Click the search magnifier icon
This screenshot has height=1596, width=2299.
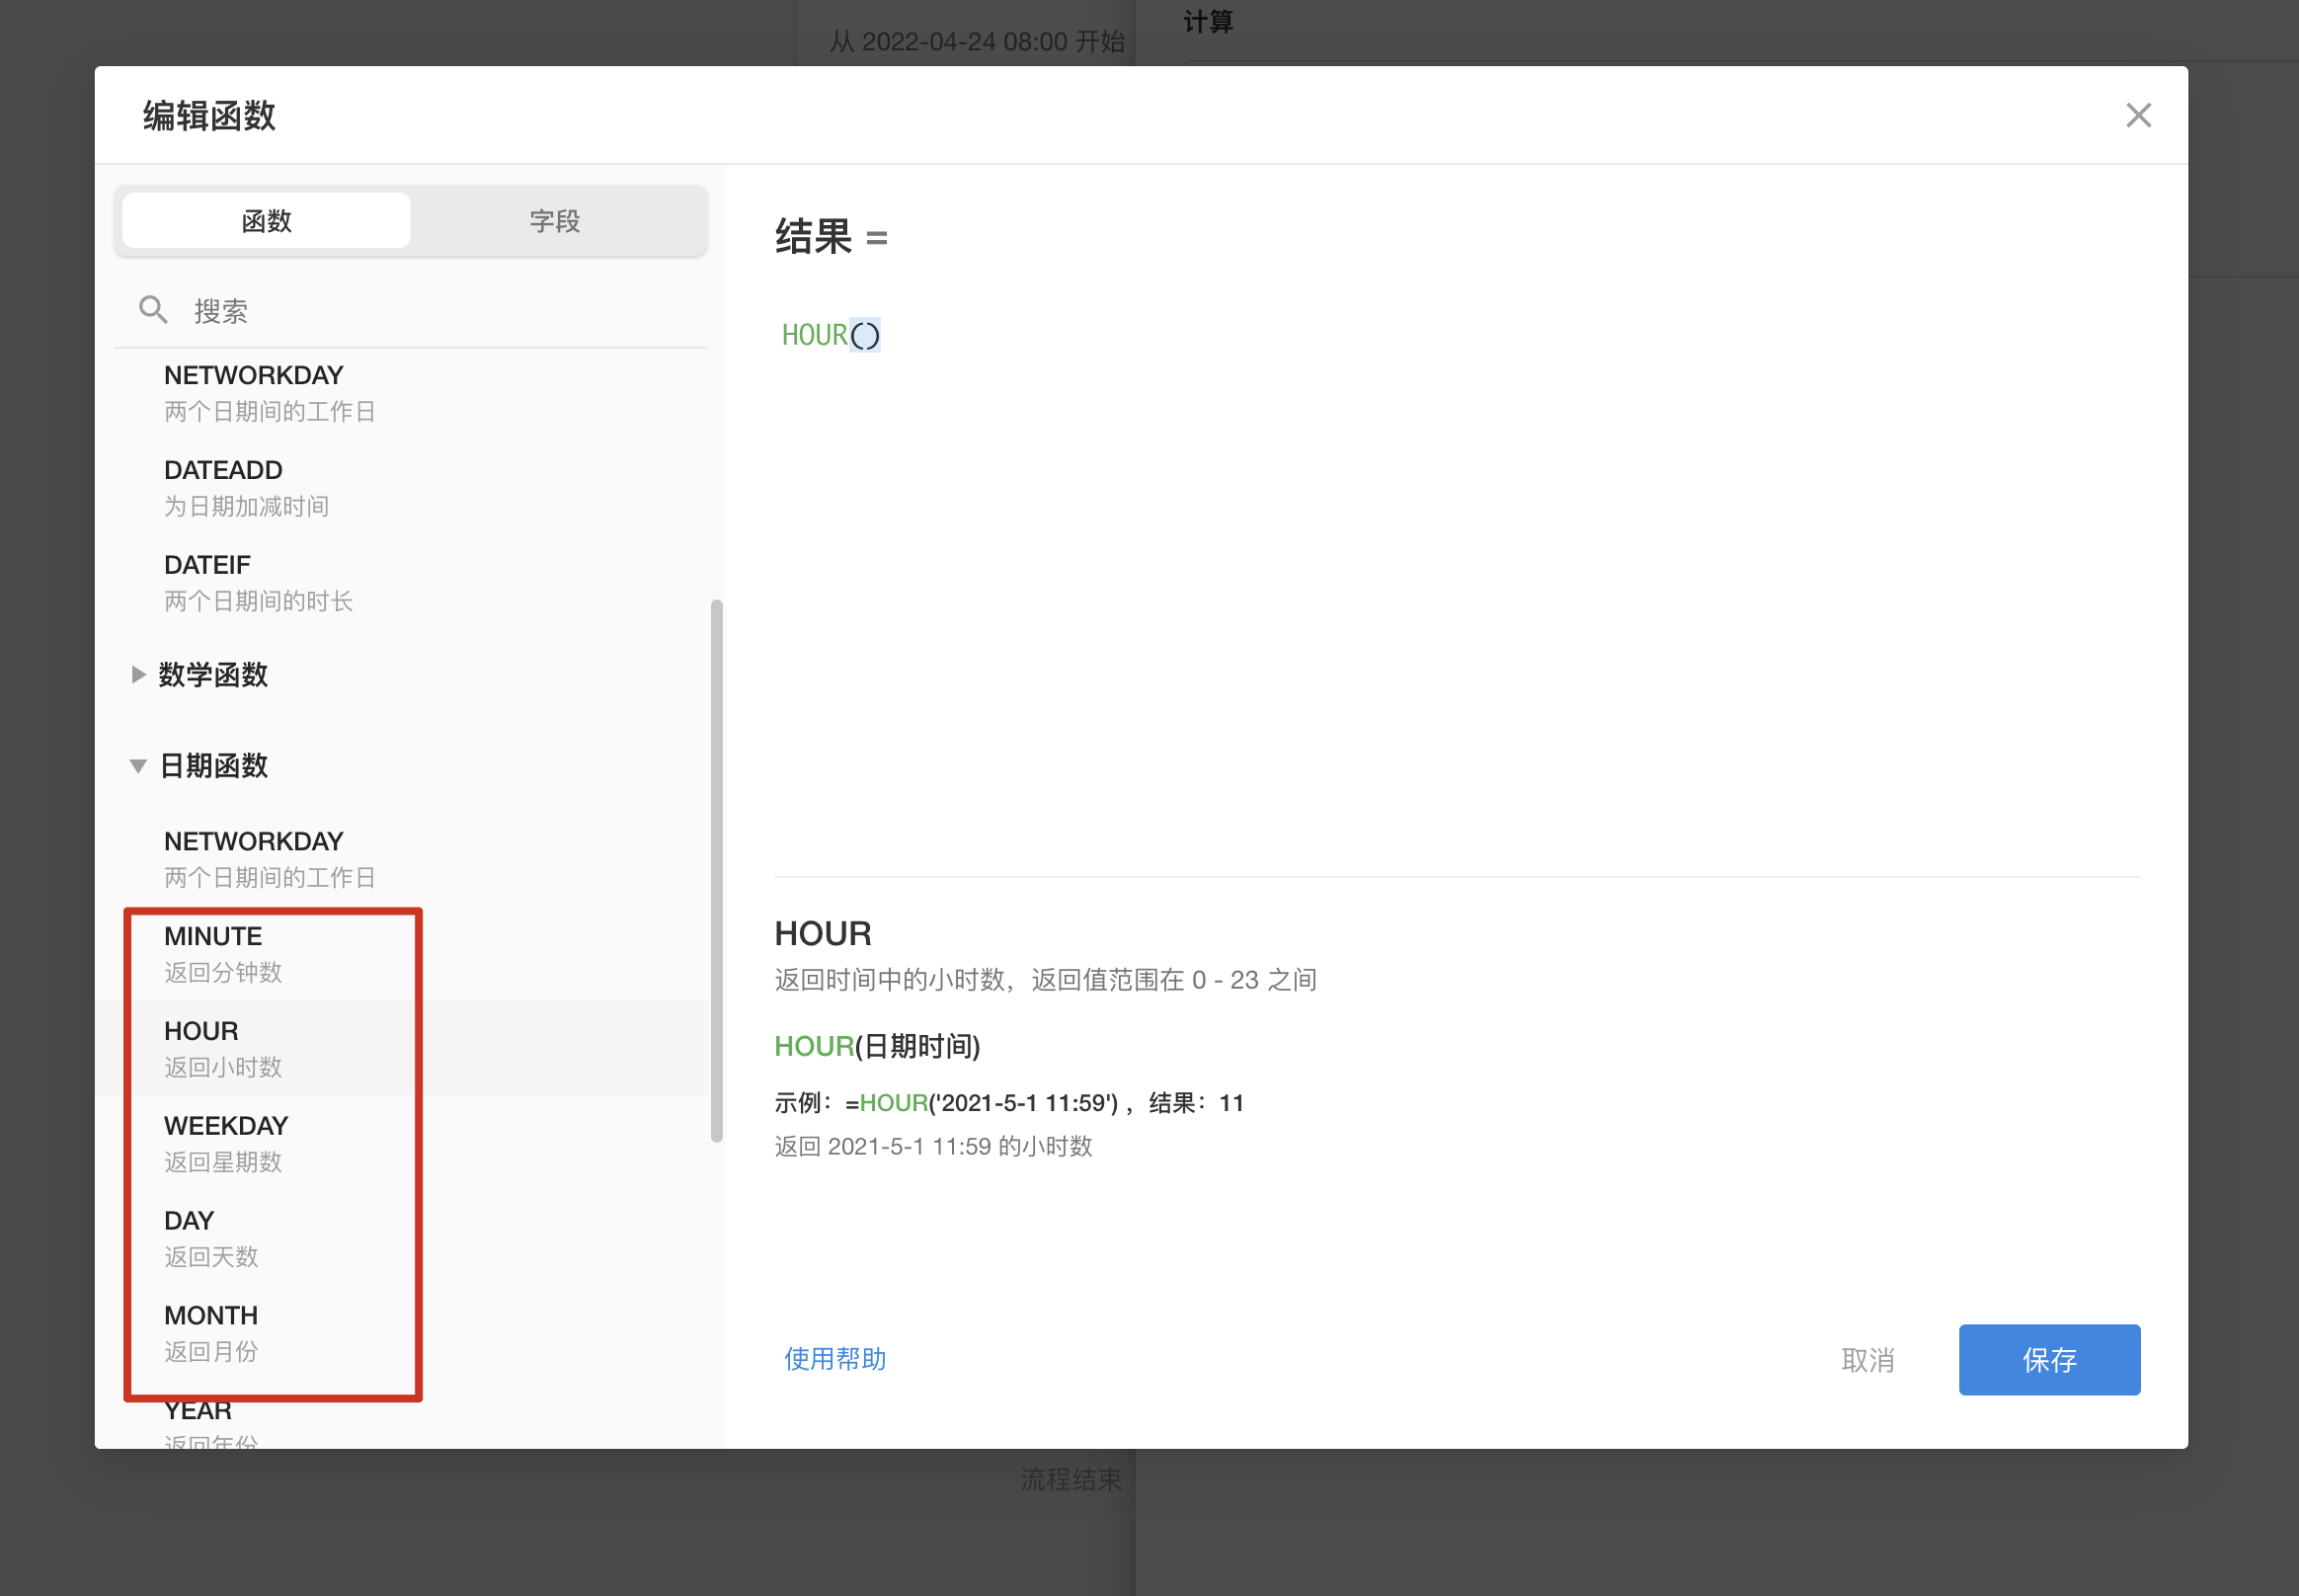153,310
